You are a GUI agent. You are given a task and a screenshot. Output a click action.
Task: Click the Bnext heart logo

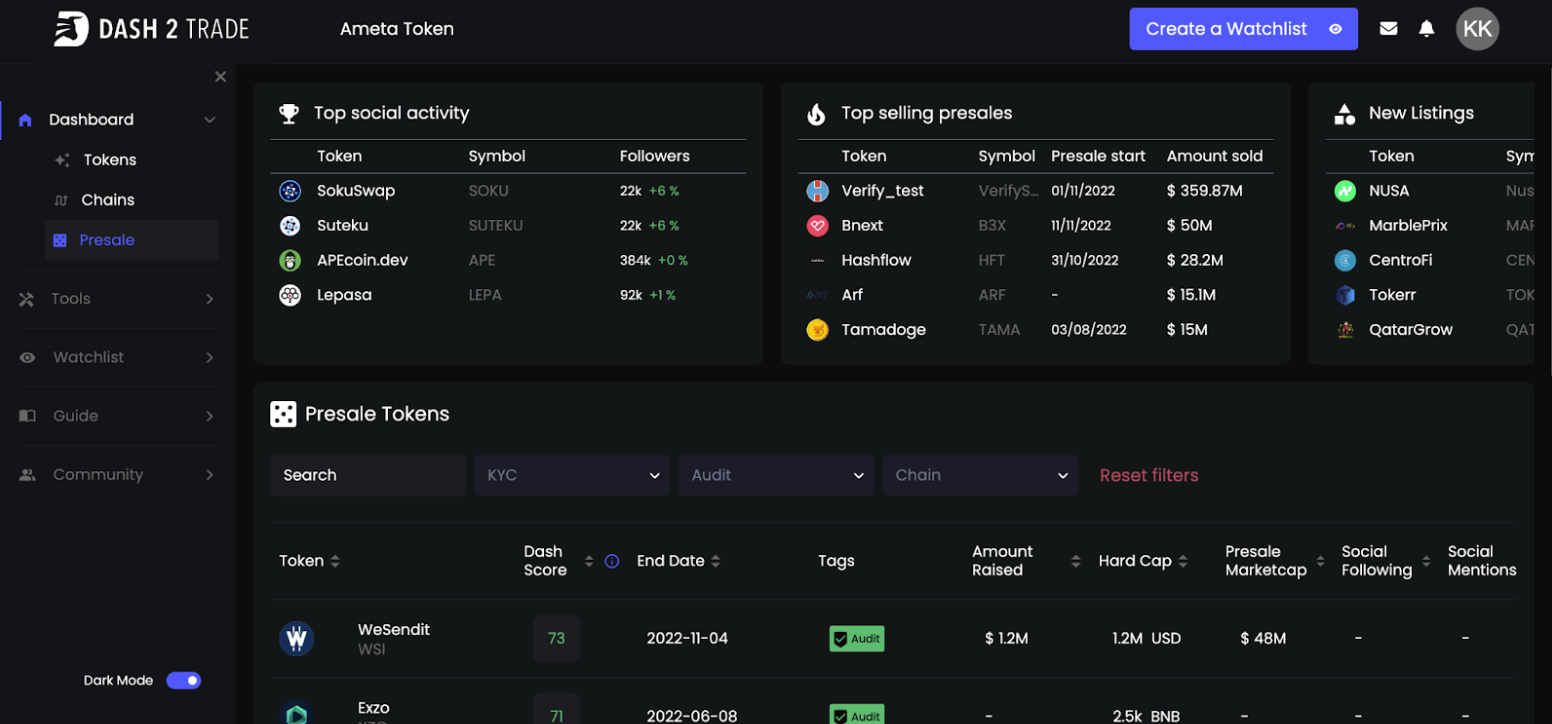[817, 226]
